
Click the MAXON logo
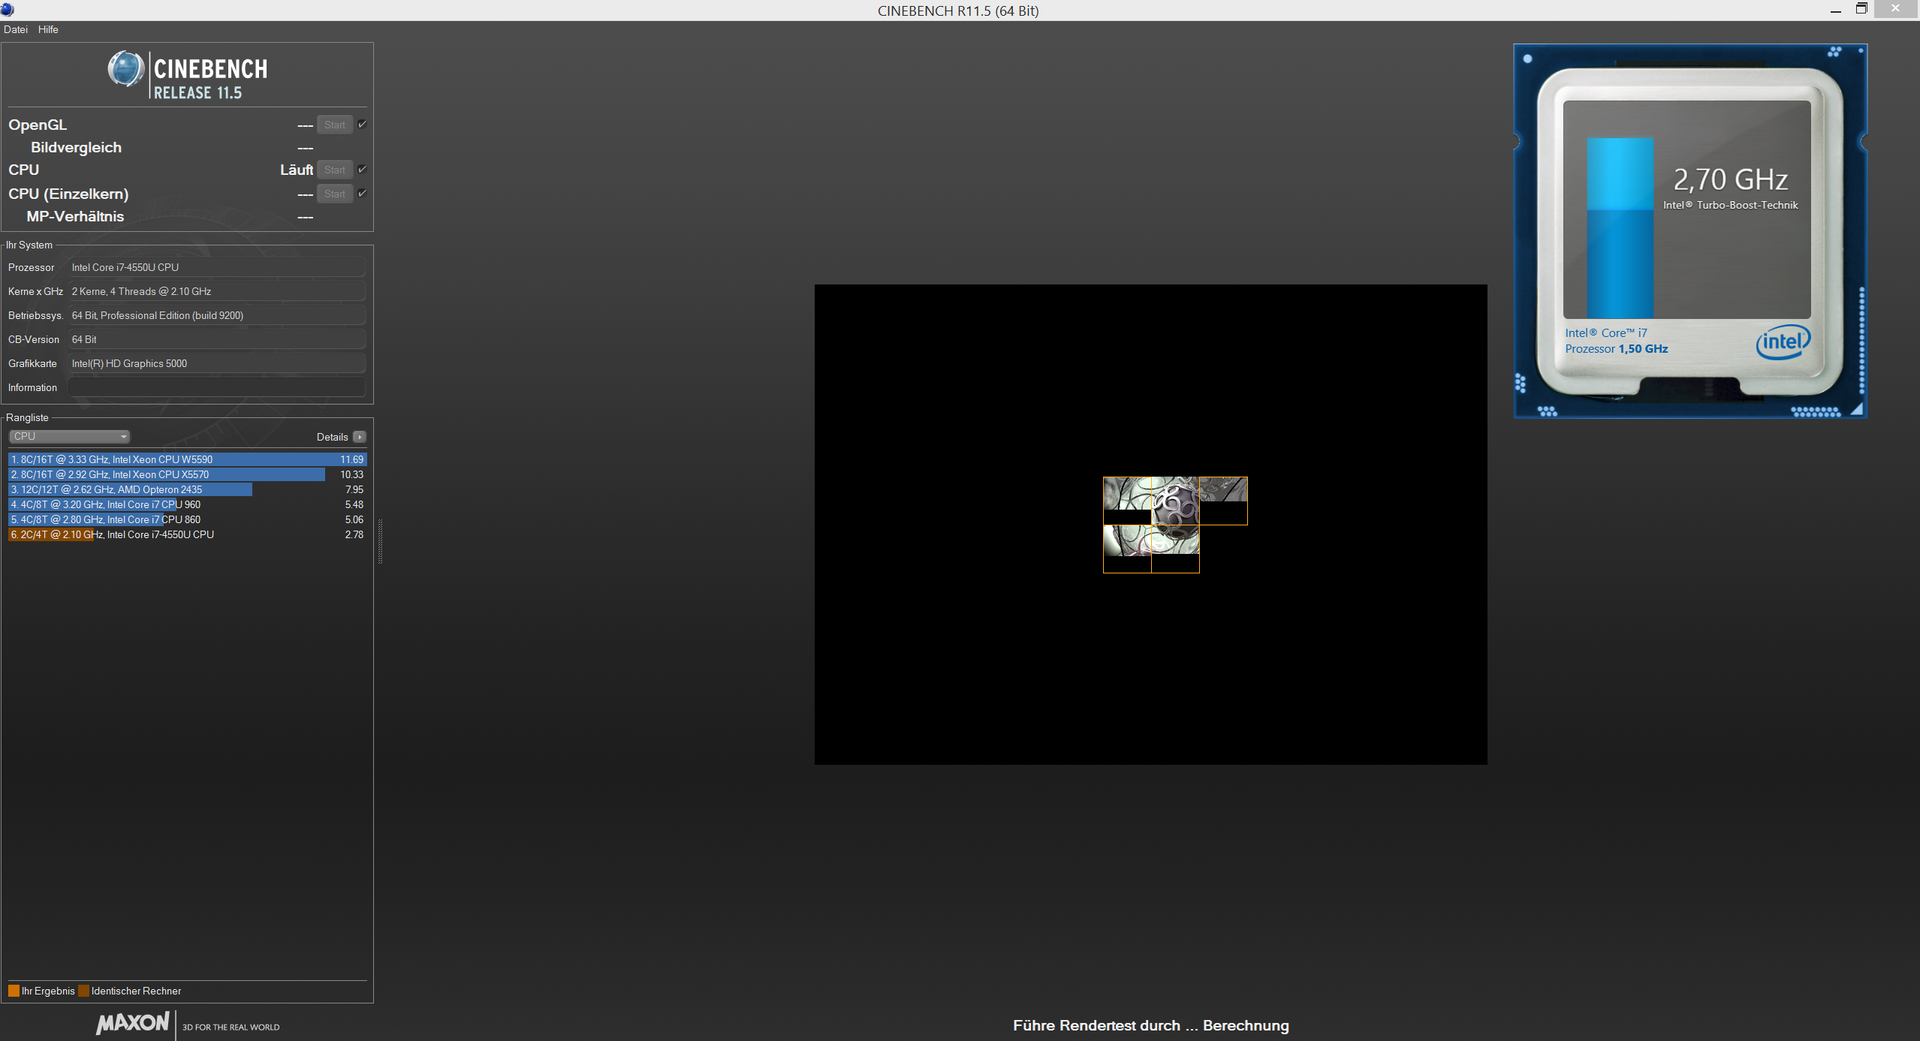pyautogui.click(x=133, y=1023)
